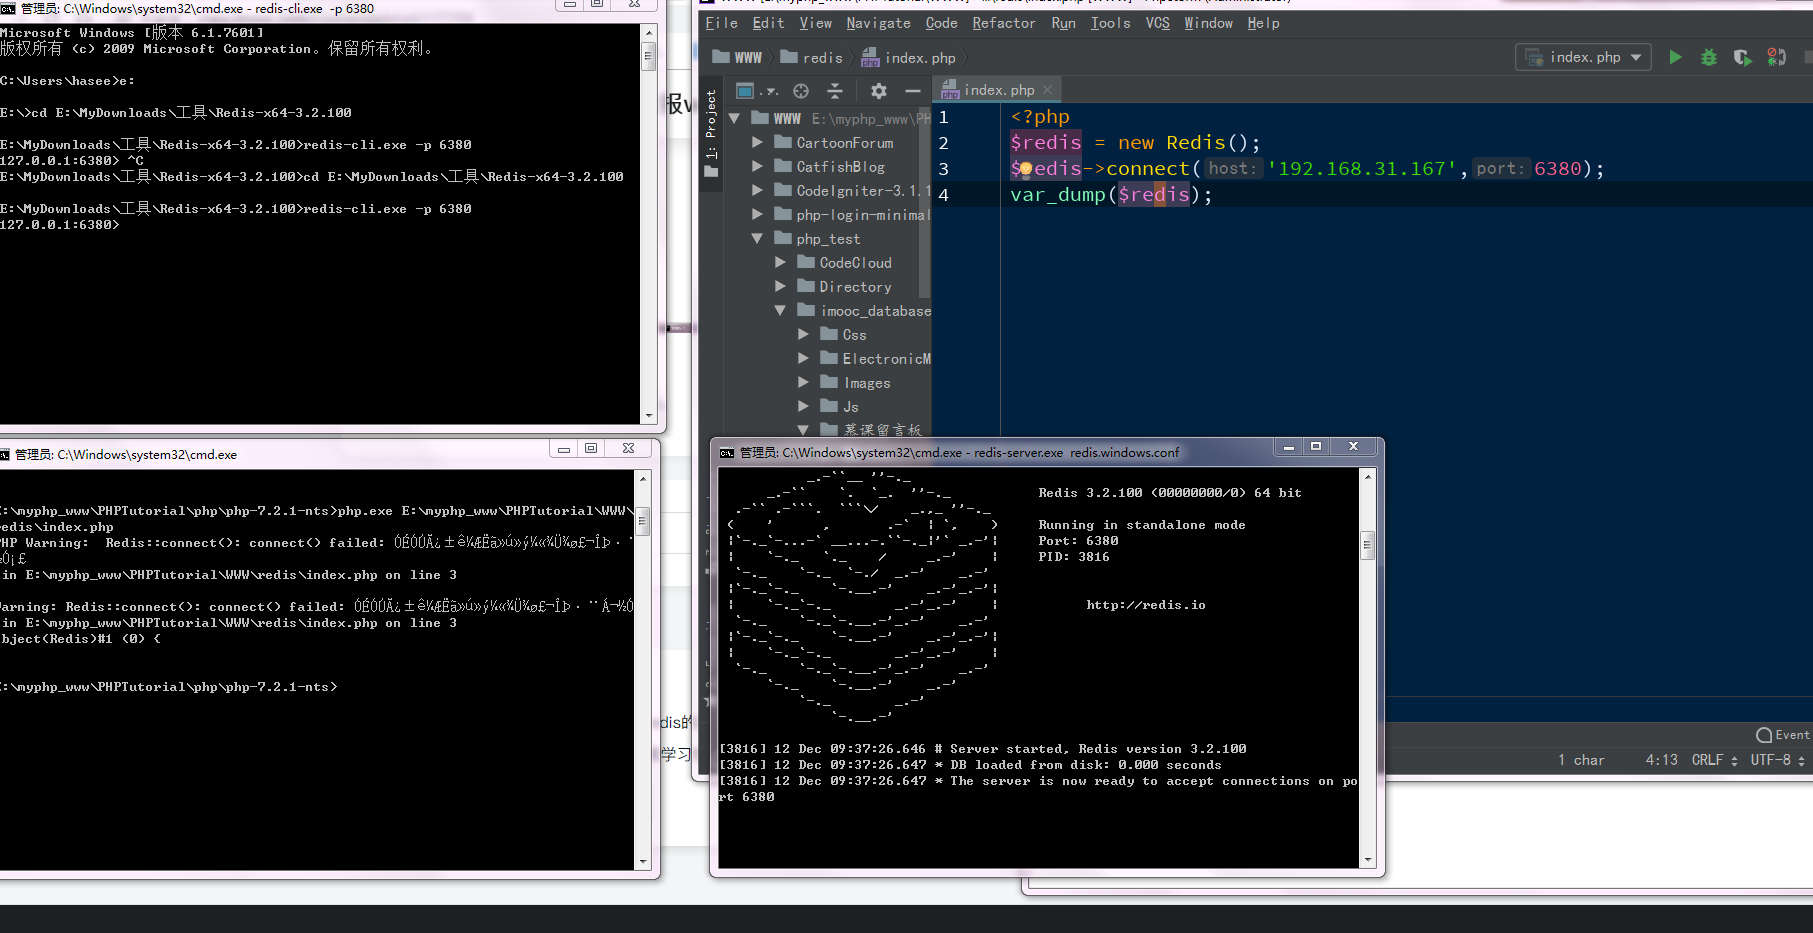Click the 6380 port value in the code

pos(1558,168)
